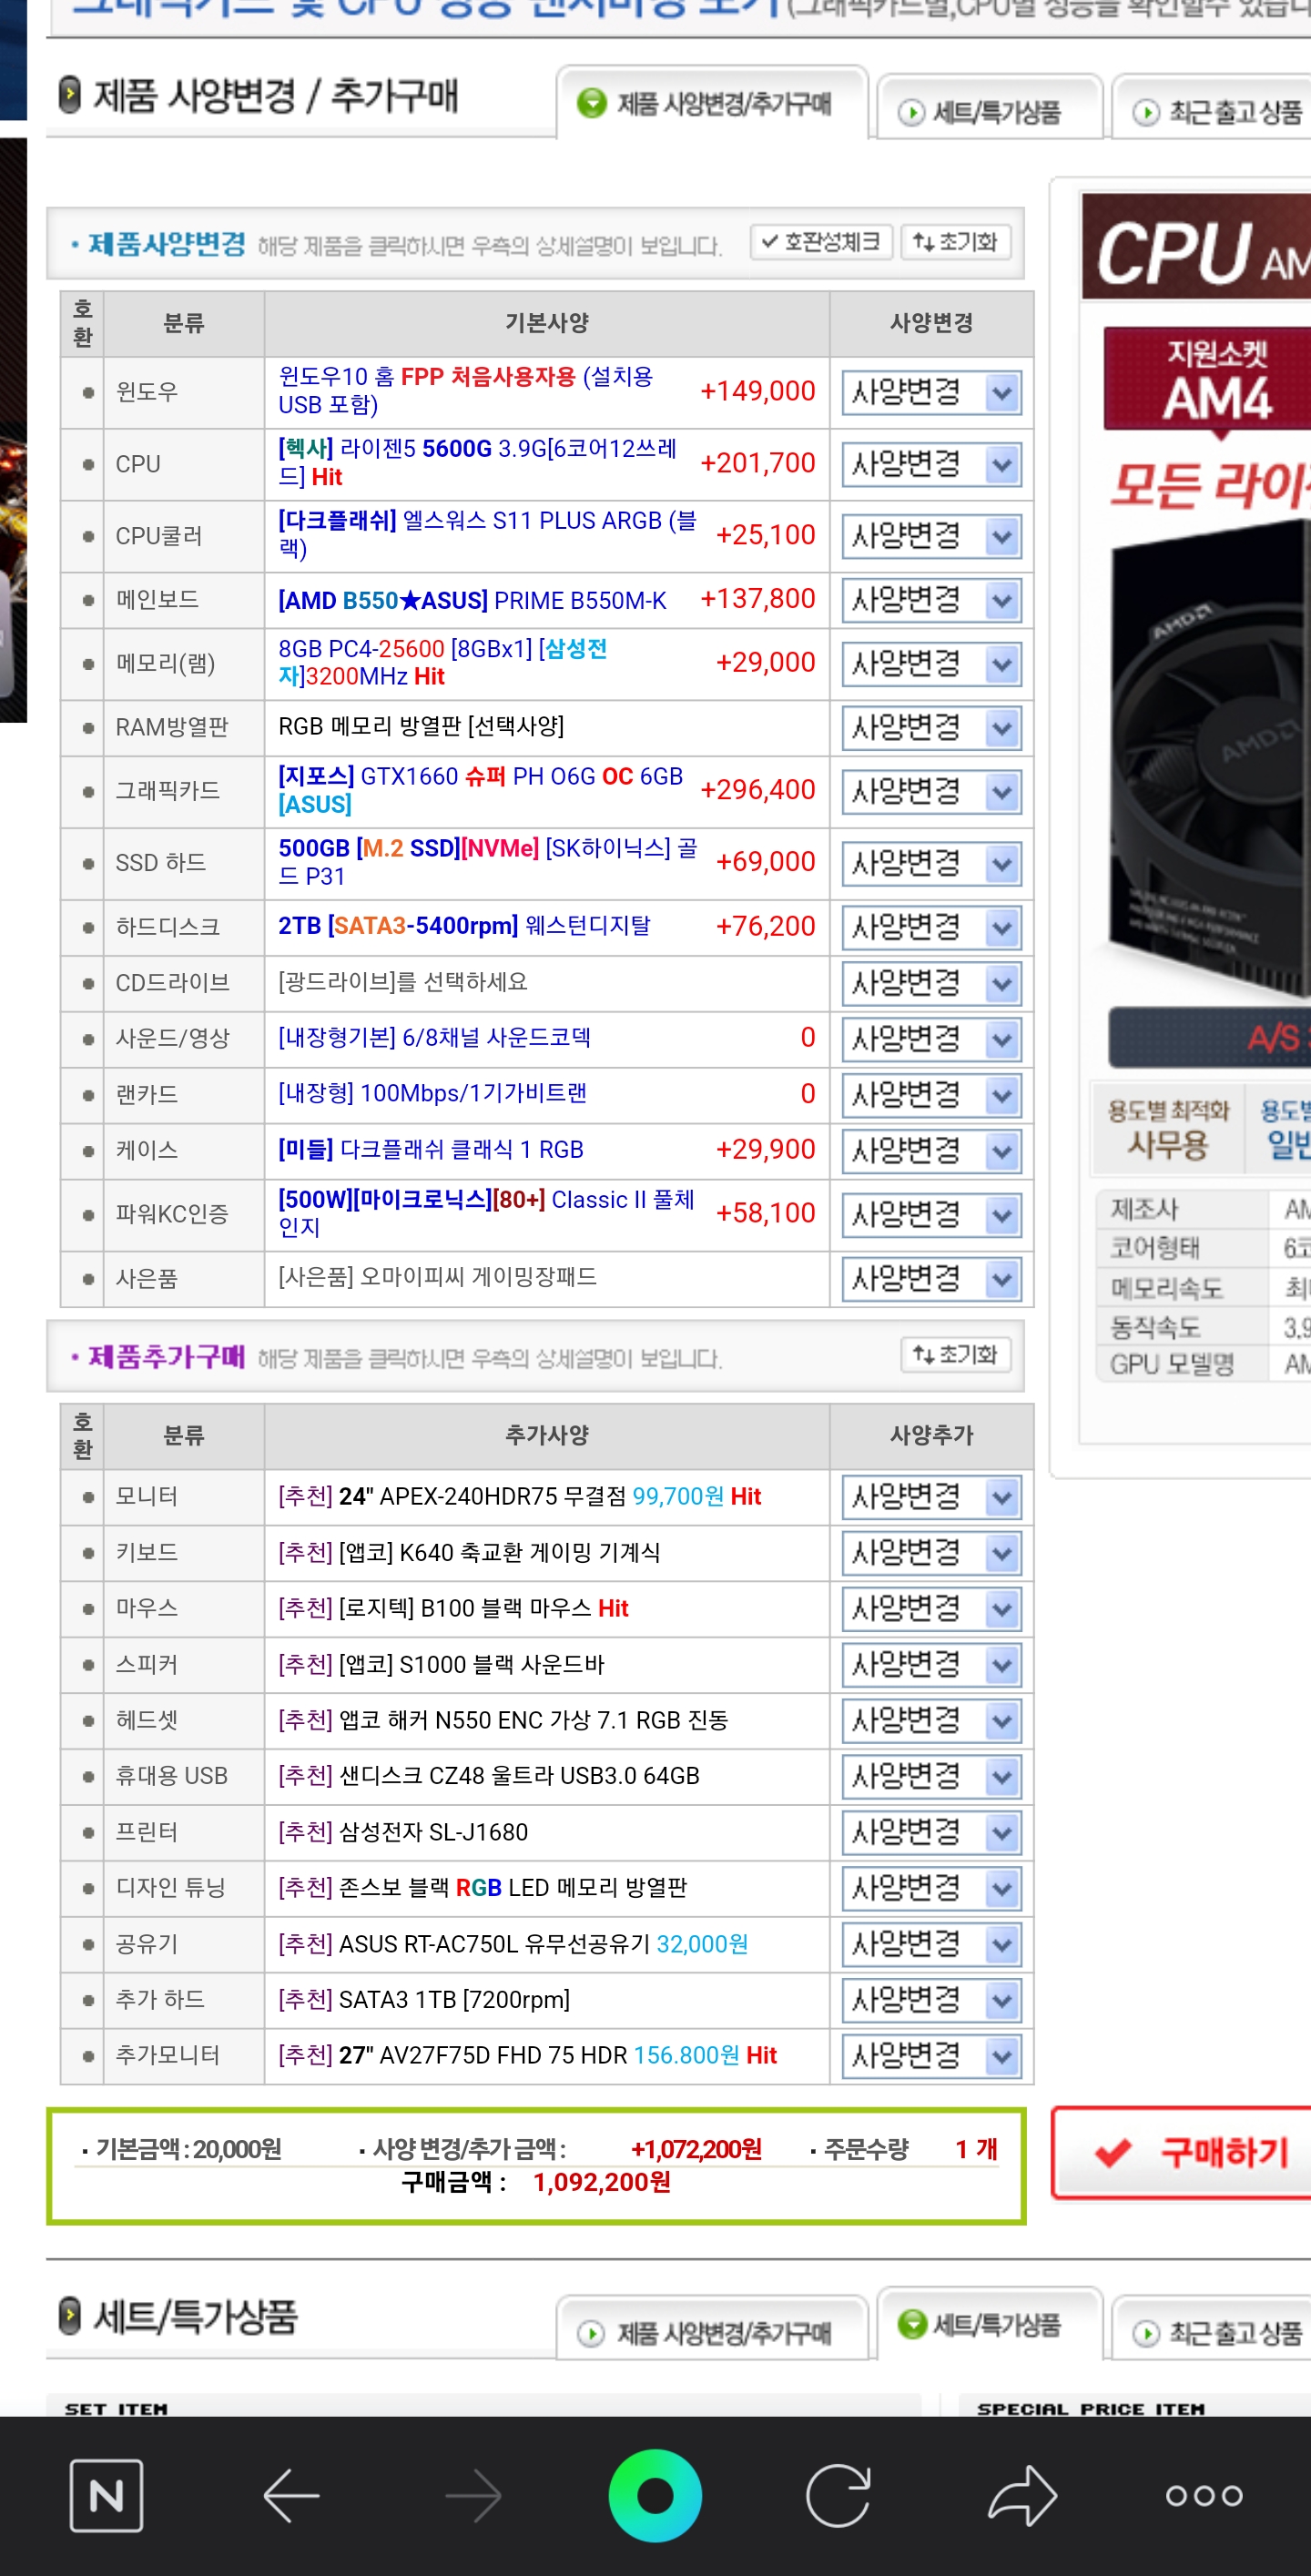Click the 27" AV27F75D FHD monitor link
Image resolution: width=1311 pixels, height=2576 pixels.
click(527, 2055)
